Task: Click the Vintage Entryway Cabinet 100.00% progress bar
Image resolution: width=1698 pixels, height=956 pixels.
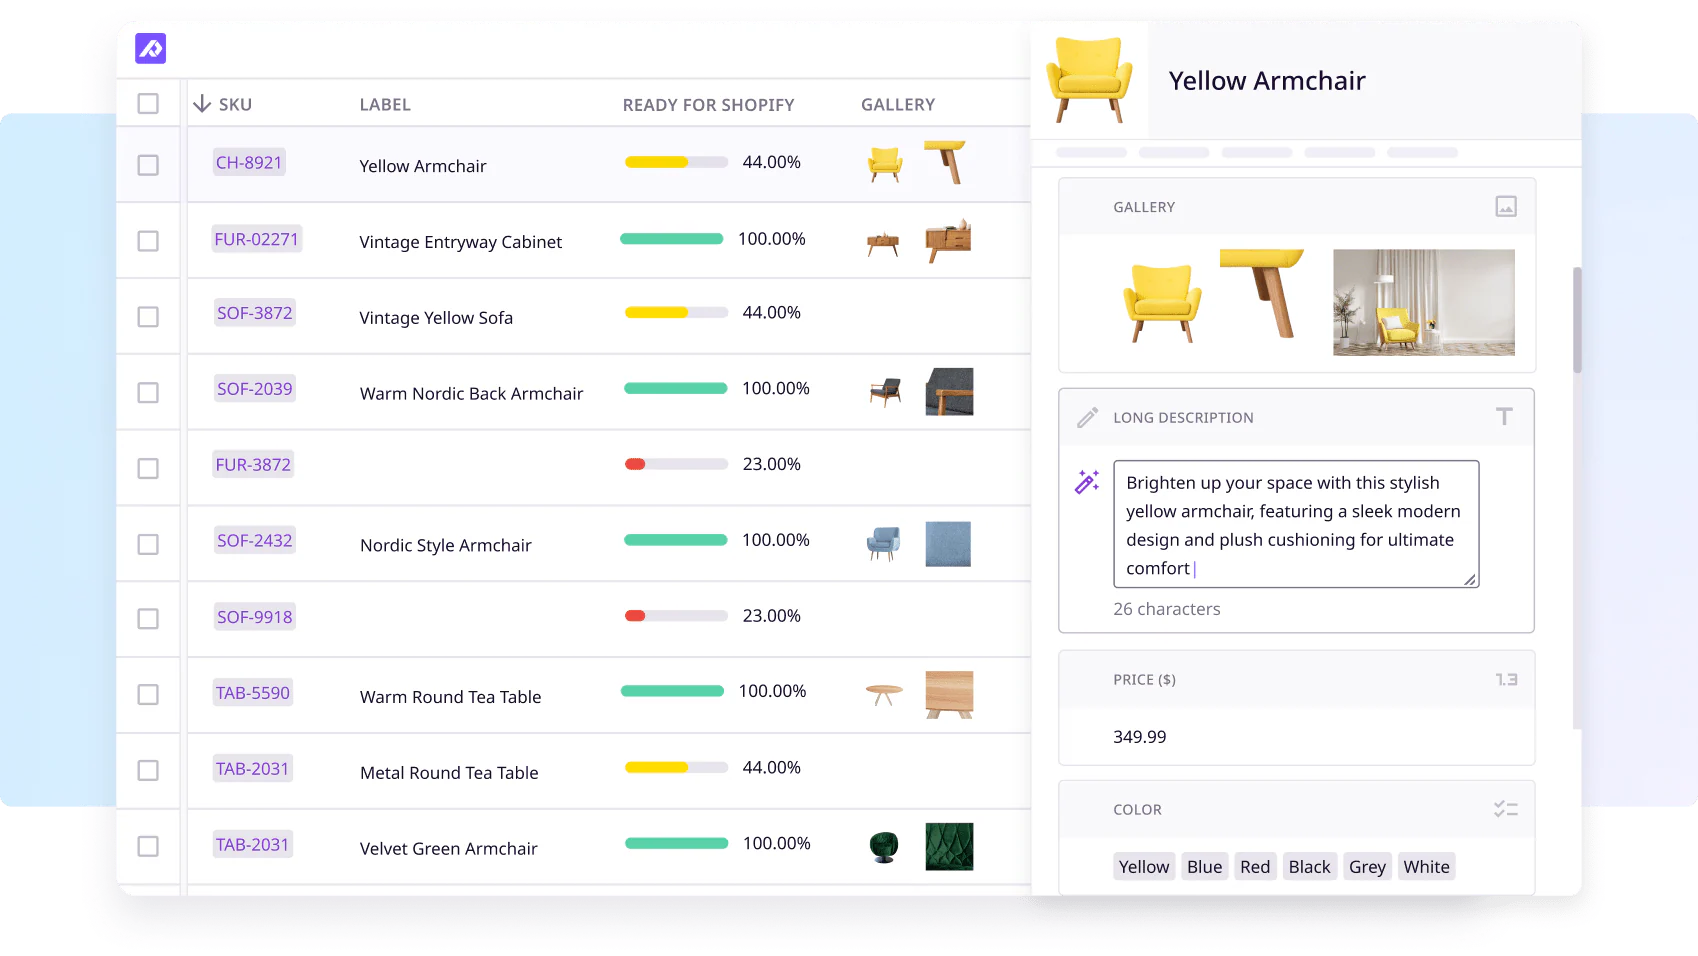Action: point(672,239)
